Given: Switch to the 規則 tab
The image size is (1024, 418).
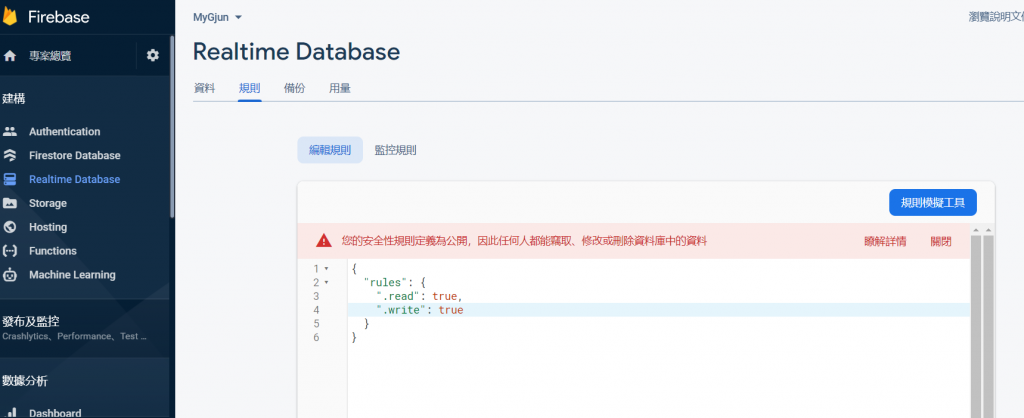Looking at the screenshot, I should coord(249,88).
